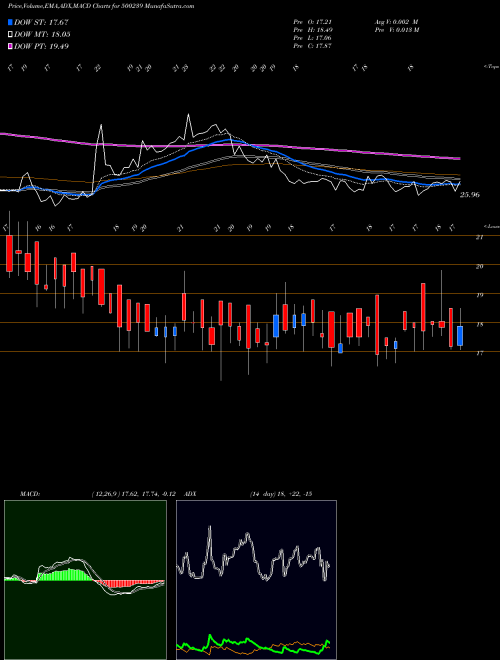Click the 17 price axis label
Image resolution: width=500 pixels, height=660 pixels.
479,354
